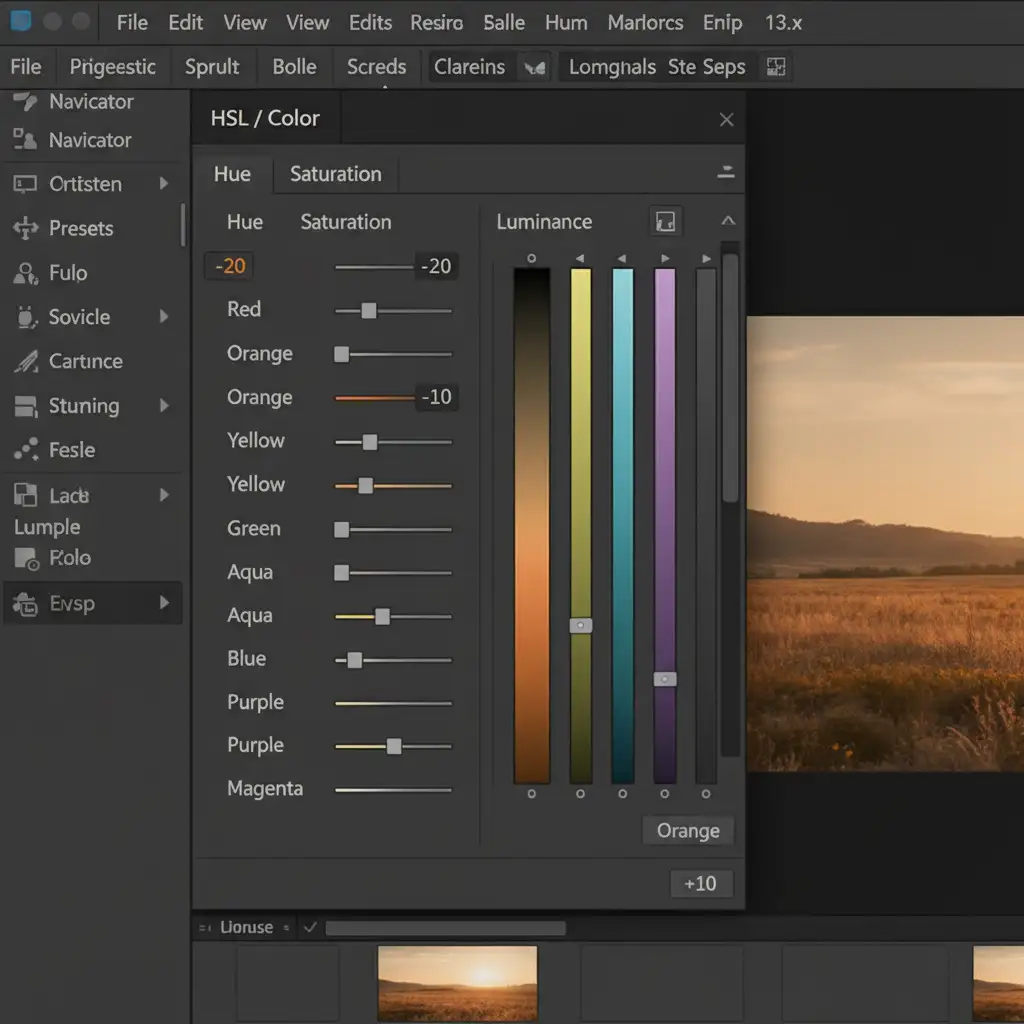Viewport: 1024px width, 1024px height.
Task: Click the grid icon beside Ste Seps
Action: pos(775,67)
